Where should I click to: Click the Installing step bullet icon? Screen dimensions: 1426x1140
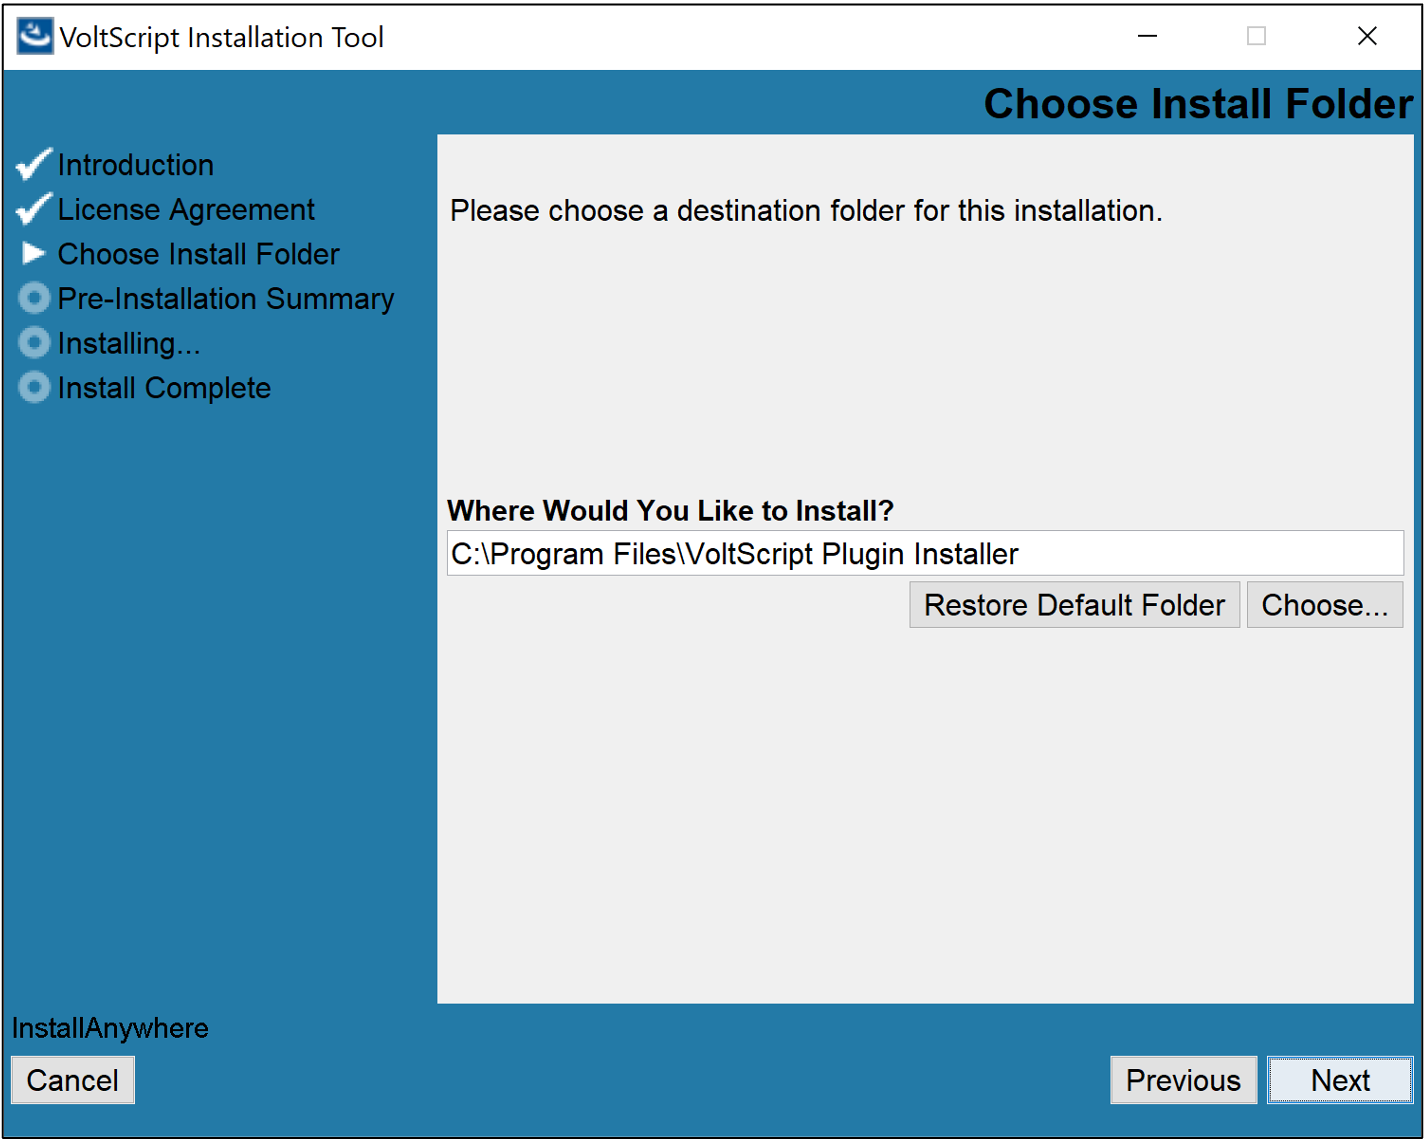pyautogui.click(x=34, y=343)
